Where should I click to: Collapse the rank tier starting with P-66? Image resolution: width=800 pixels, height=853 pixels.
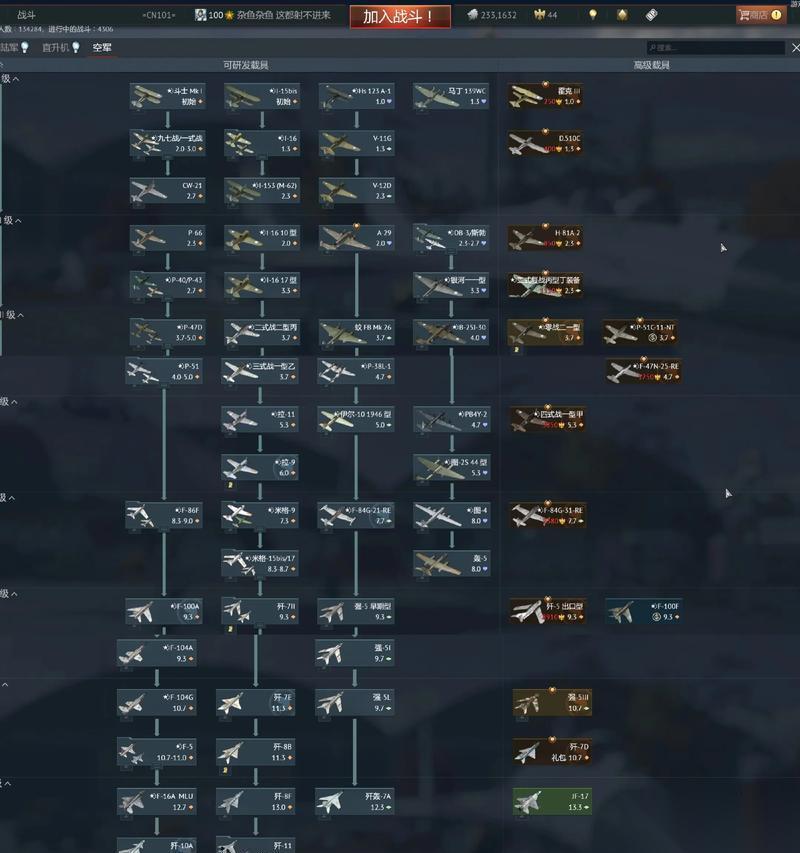point(12,220)
